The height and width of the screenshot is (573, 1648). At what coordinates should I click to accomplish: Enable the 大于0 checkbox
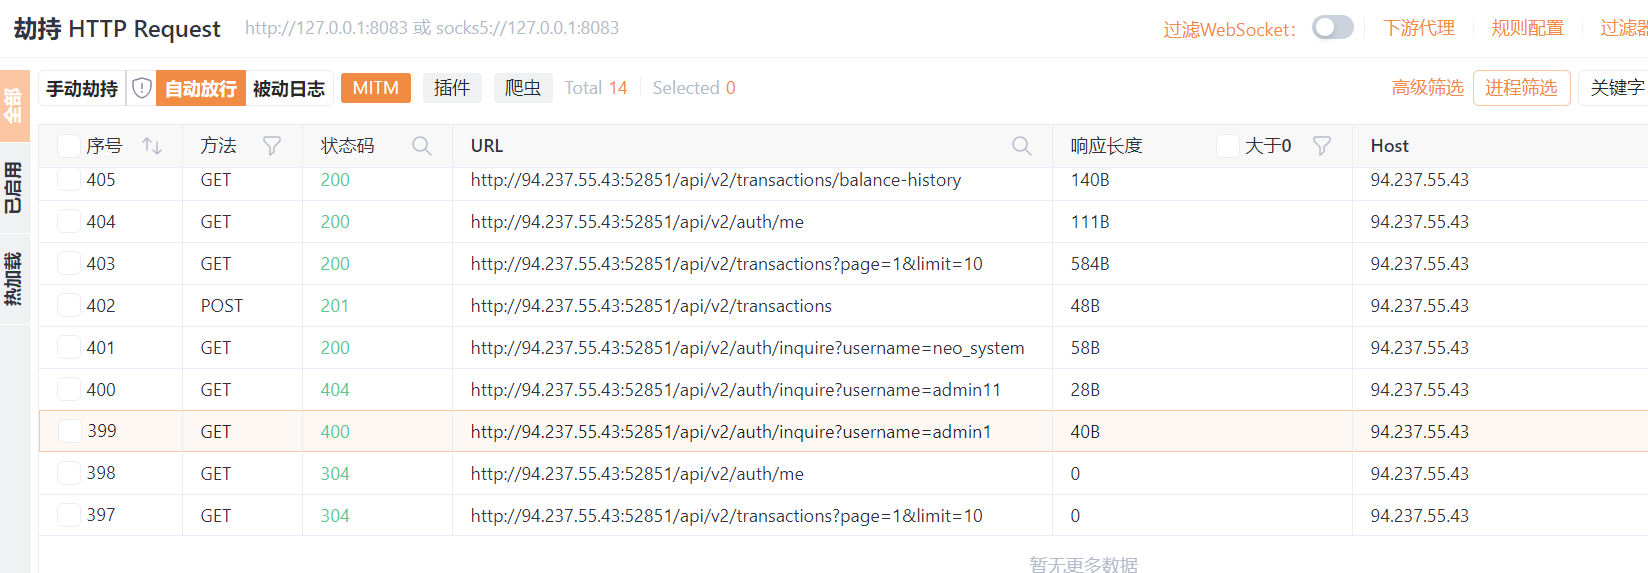coord(1228,146)
